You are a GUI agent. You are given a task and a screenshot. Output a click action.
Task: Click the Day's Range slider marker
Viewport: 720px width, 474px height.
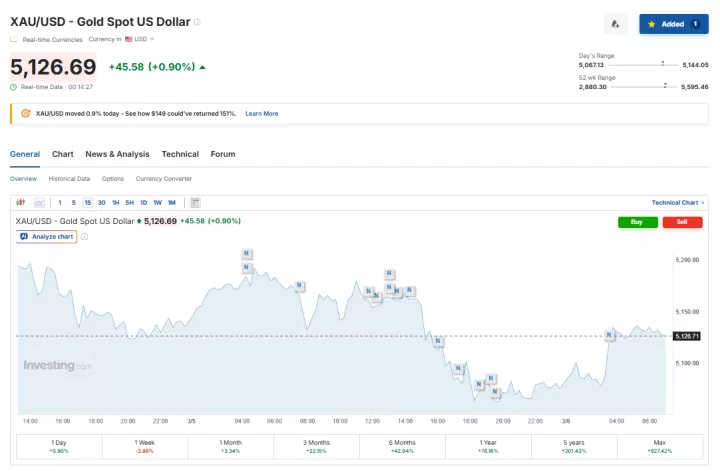coord(663,63)
